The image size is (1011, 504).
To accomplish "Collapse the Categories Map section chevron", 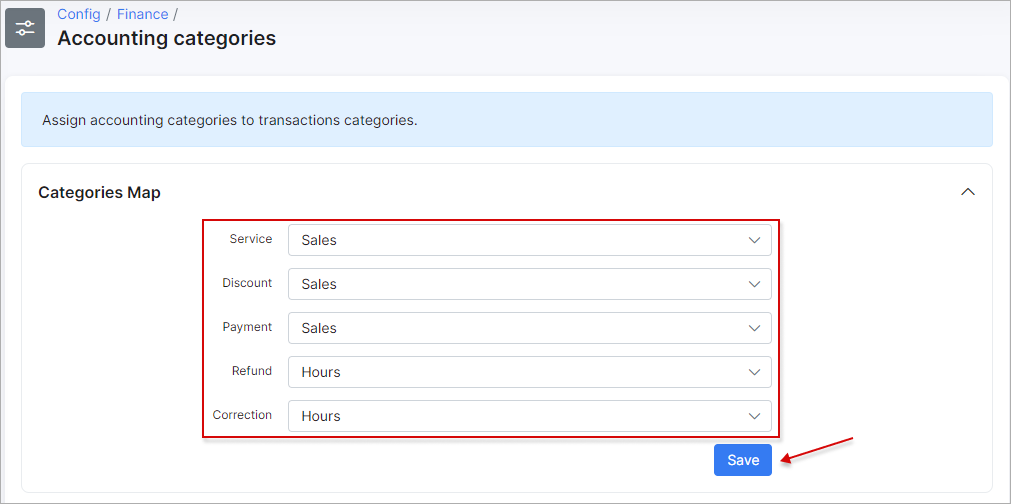I will tap(968, 192).
